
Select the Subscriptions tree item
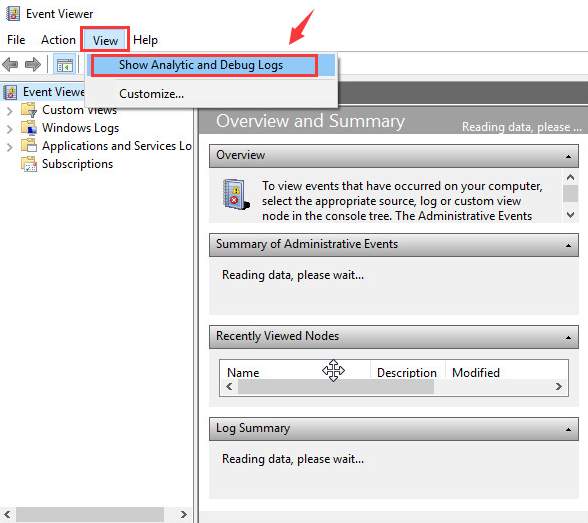pyautogui.click(x=77, y=164)
